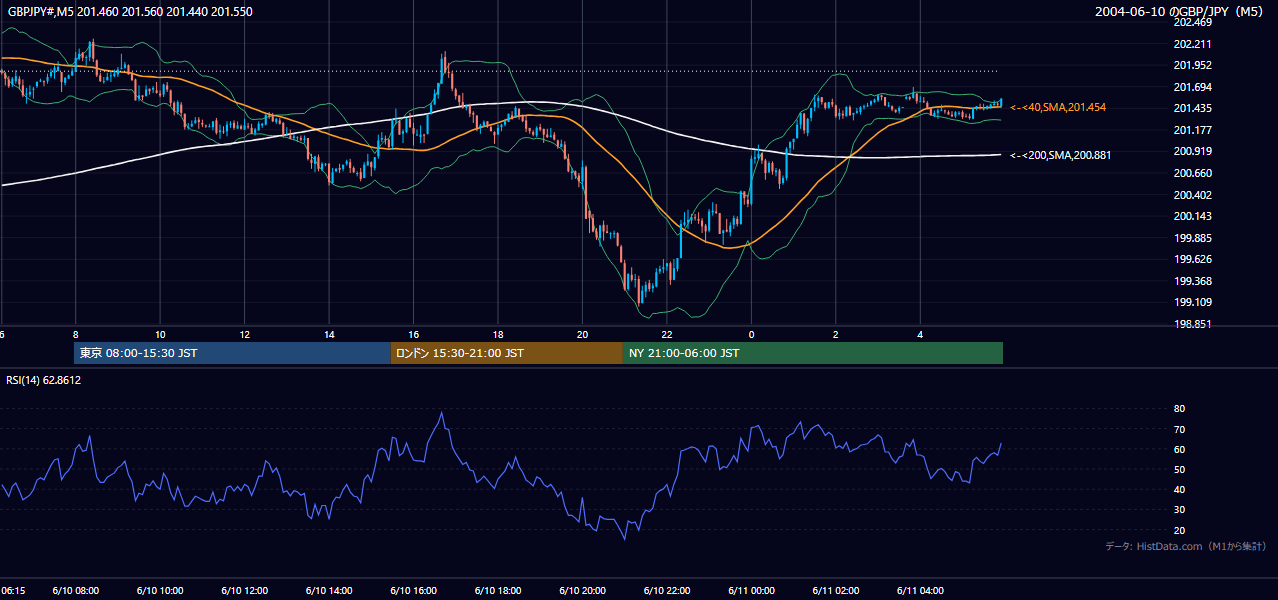
Task: Click RSI scale value 60
Action: click(1179, 449)
